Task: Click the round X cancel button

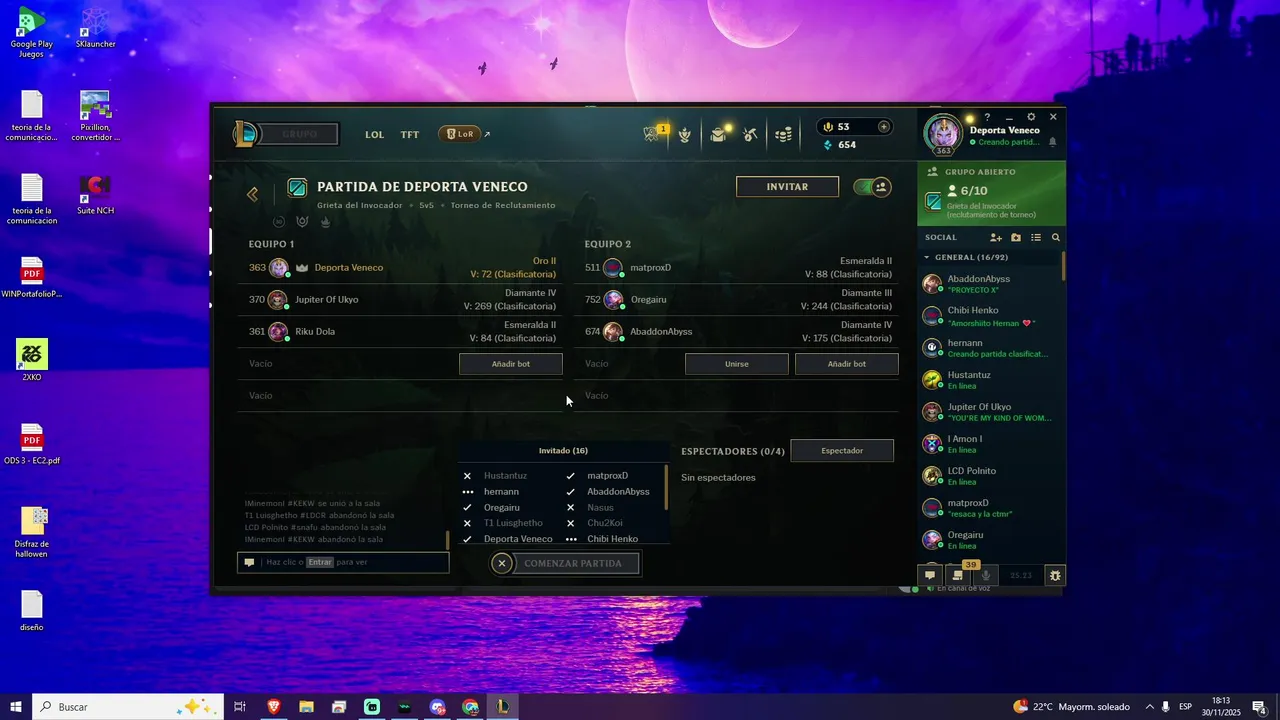Action: point(502,563)
